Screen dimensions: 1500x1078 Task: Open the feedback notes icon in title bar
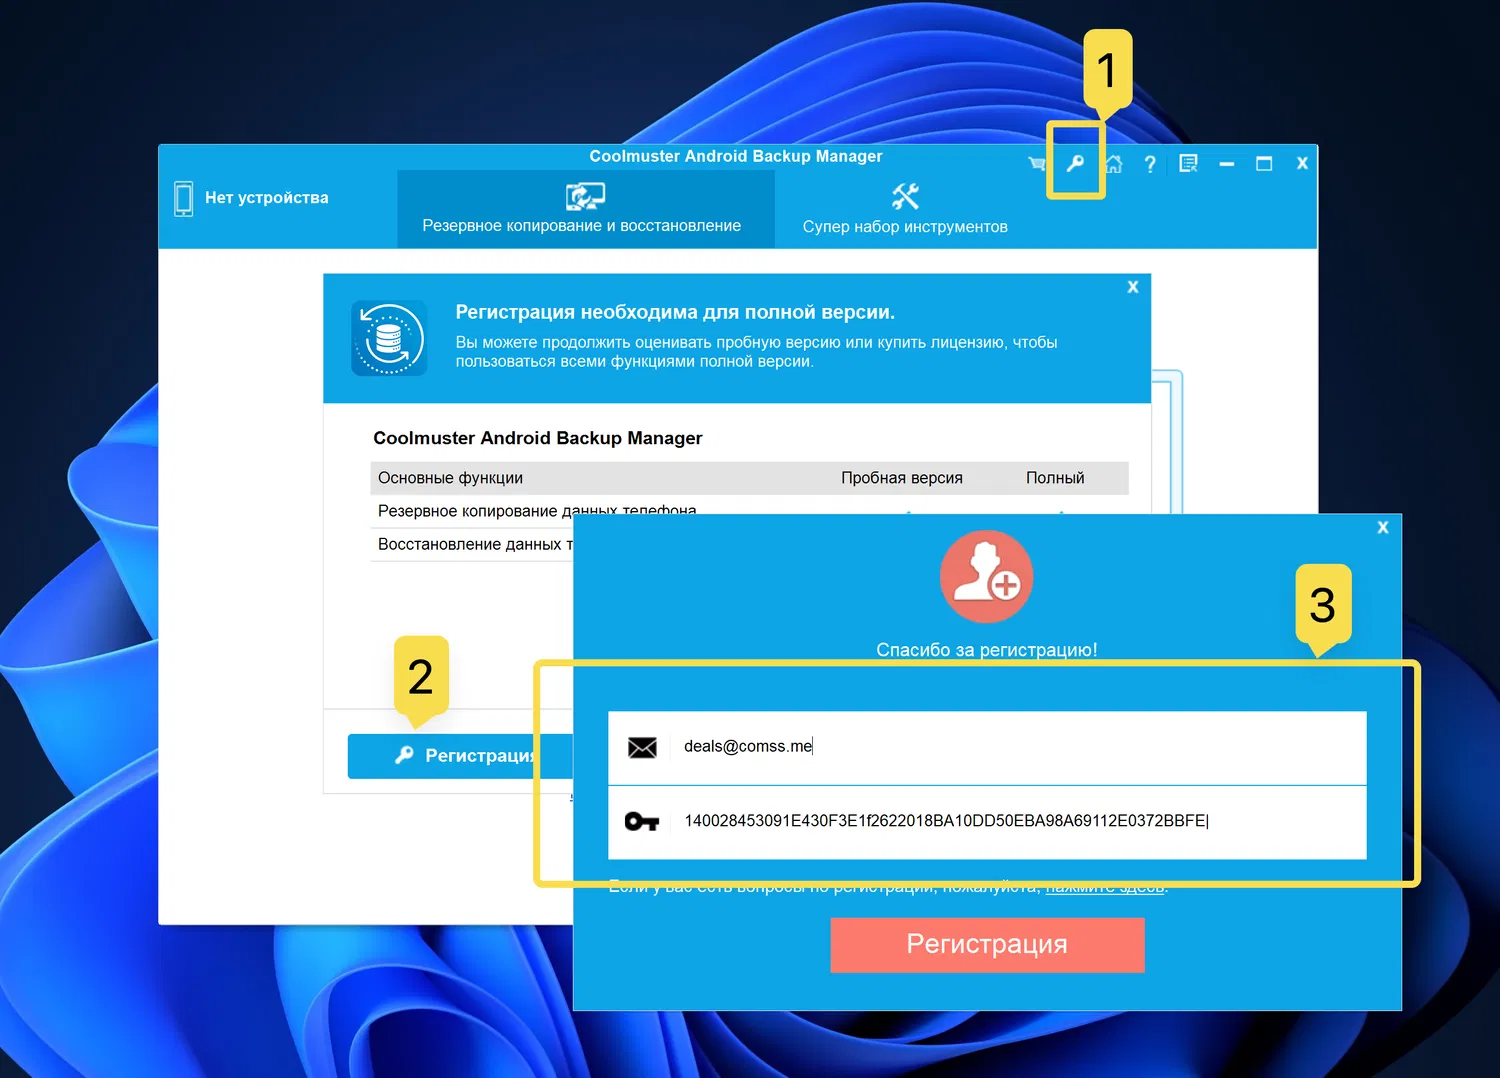pos(1188,163)
